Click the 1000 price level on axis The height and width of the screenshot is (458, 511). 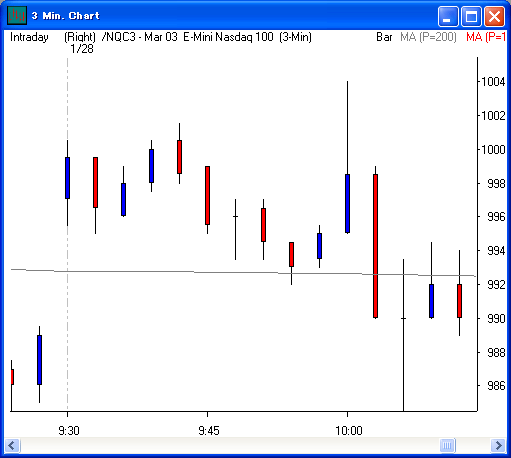pos(493,149)
